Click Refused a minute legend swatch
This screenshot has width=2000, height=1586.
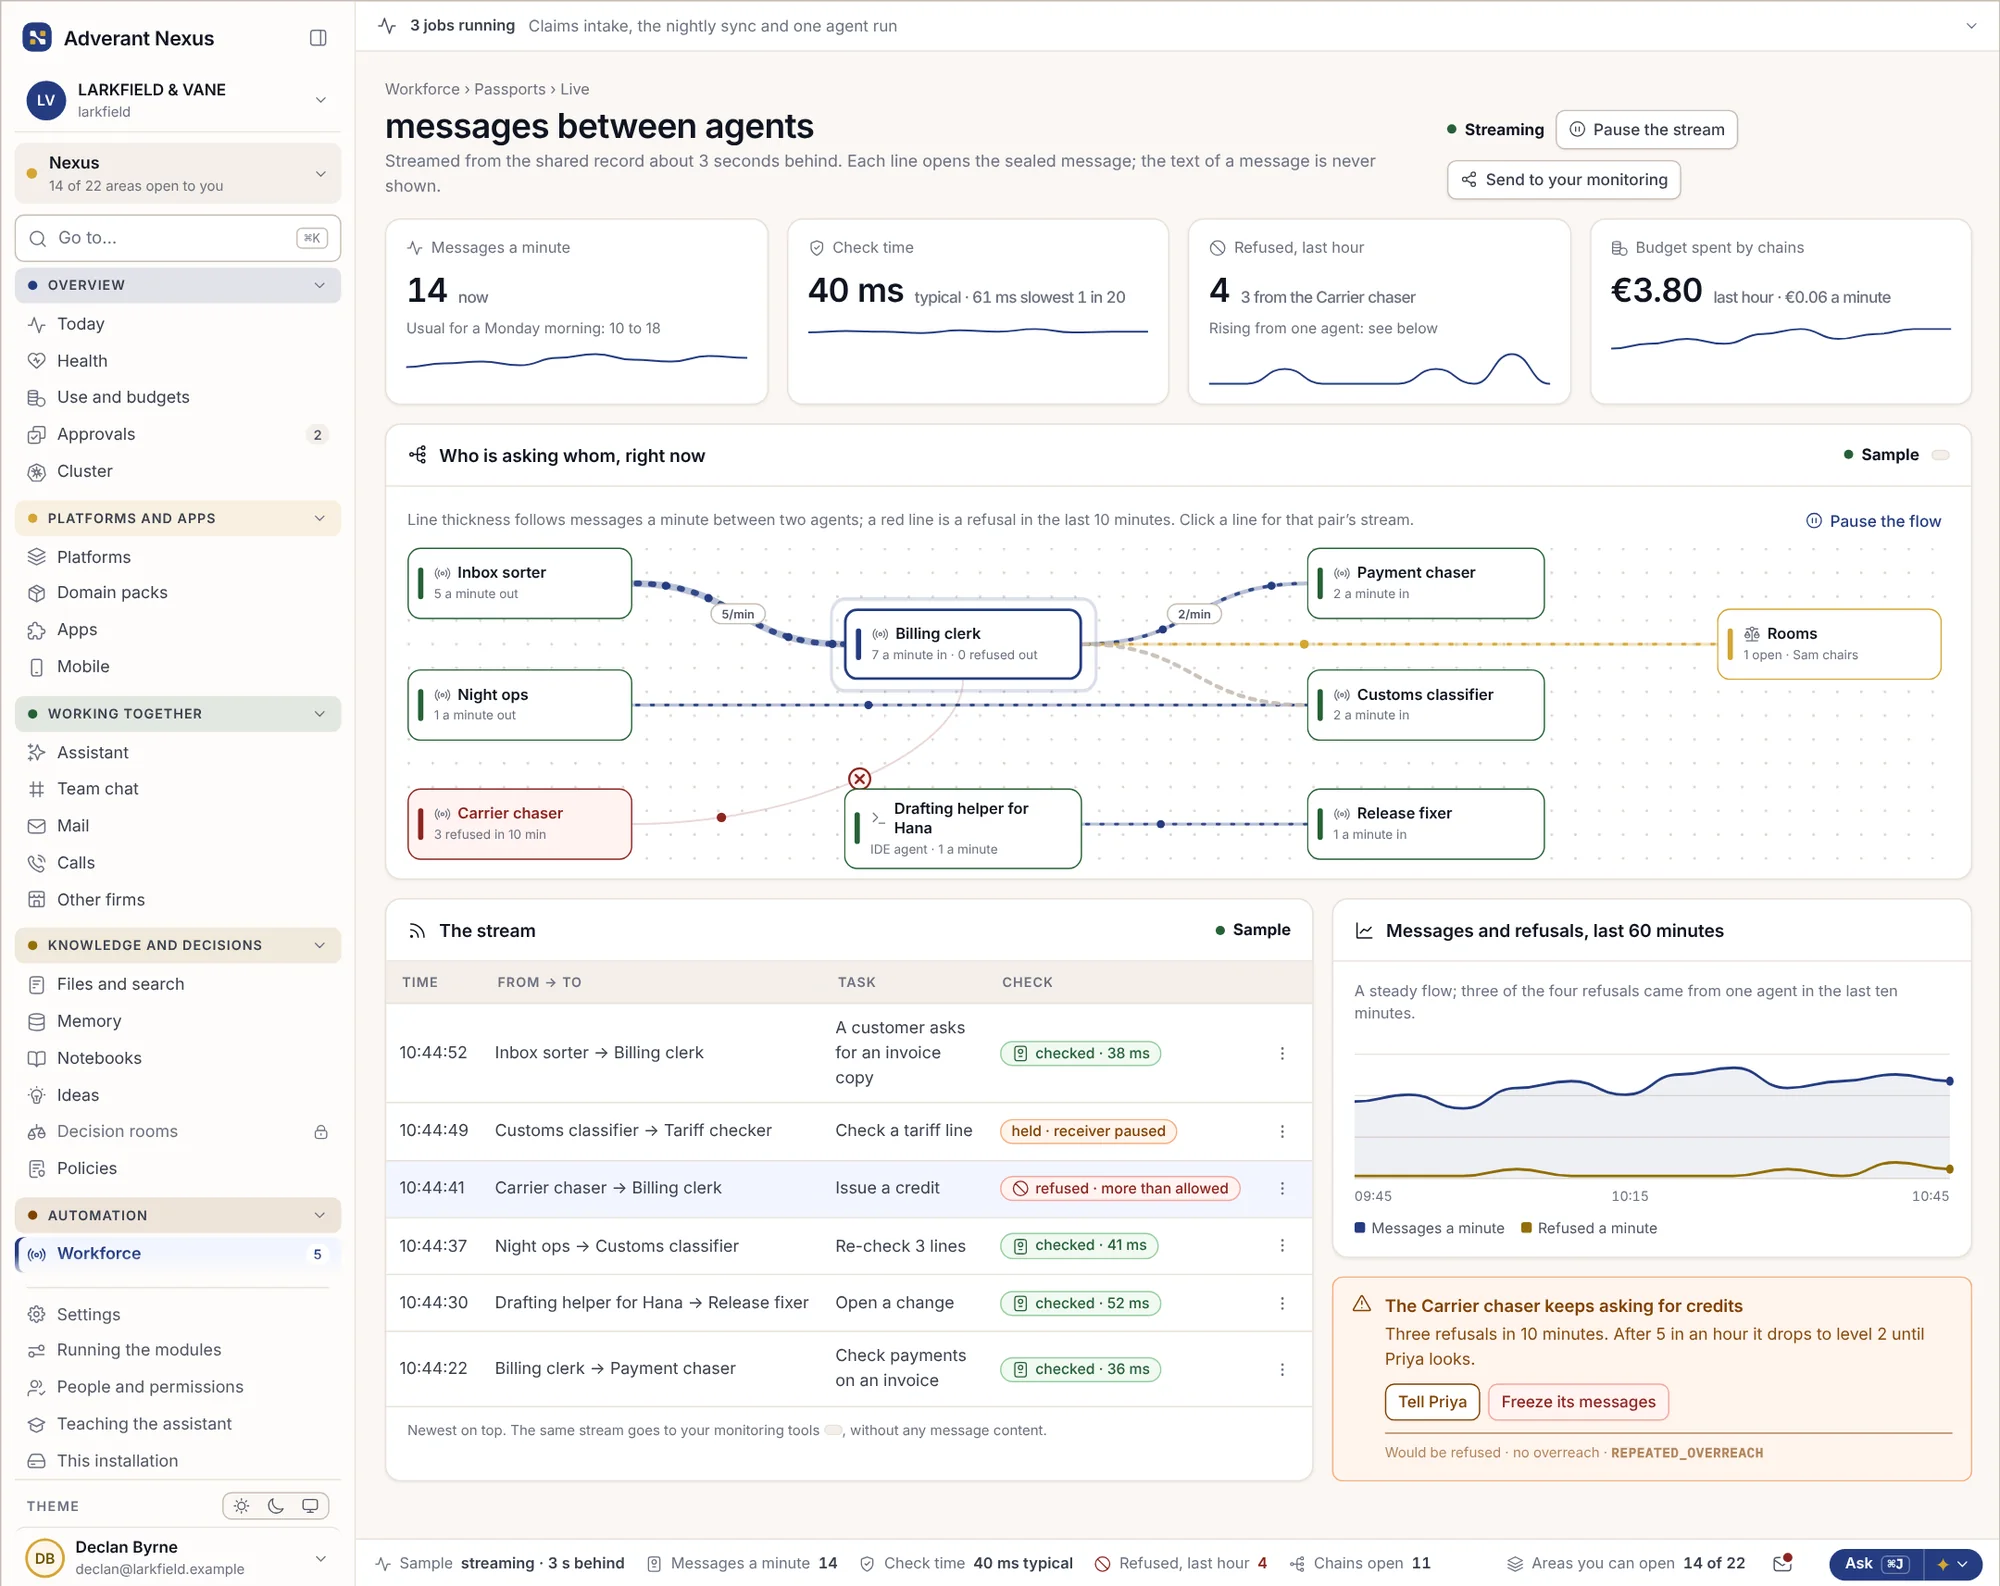pyautogui.click(x=1526, y=1228)
